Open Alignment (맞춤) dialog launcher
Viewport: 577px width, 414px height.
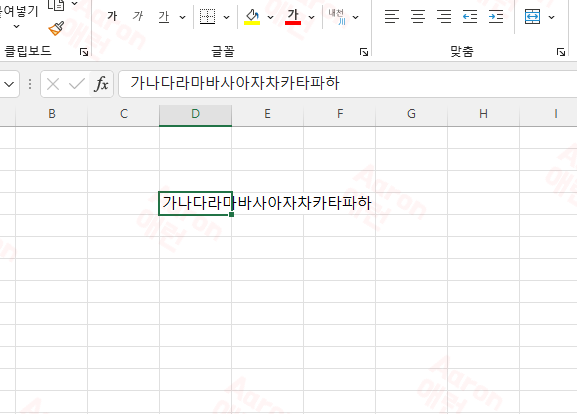click(x=561, y=52)
